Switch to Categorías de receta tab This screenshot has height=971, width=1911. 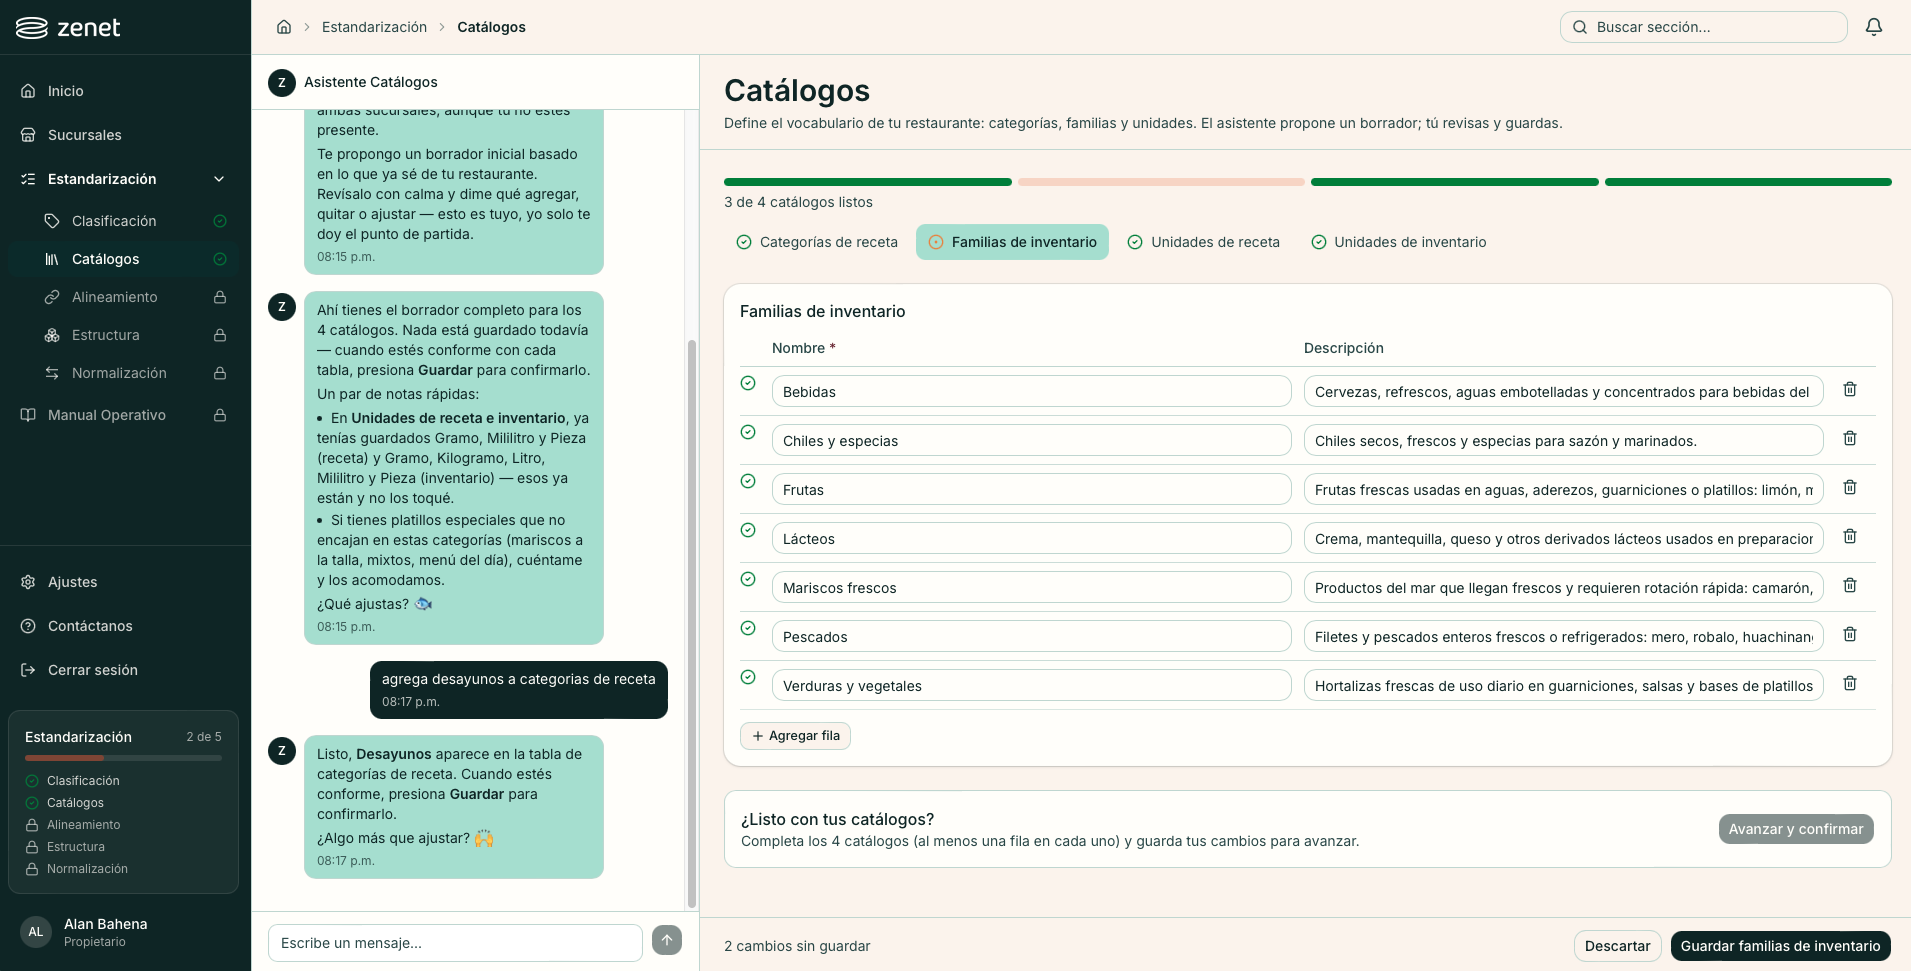tap(817, 242)
